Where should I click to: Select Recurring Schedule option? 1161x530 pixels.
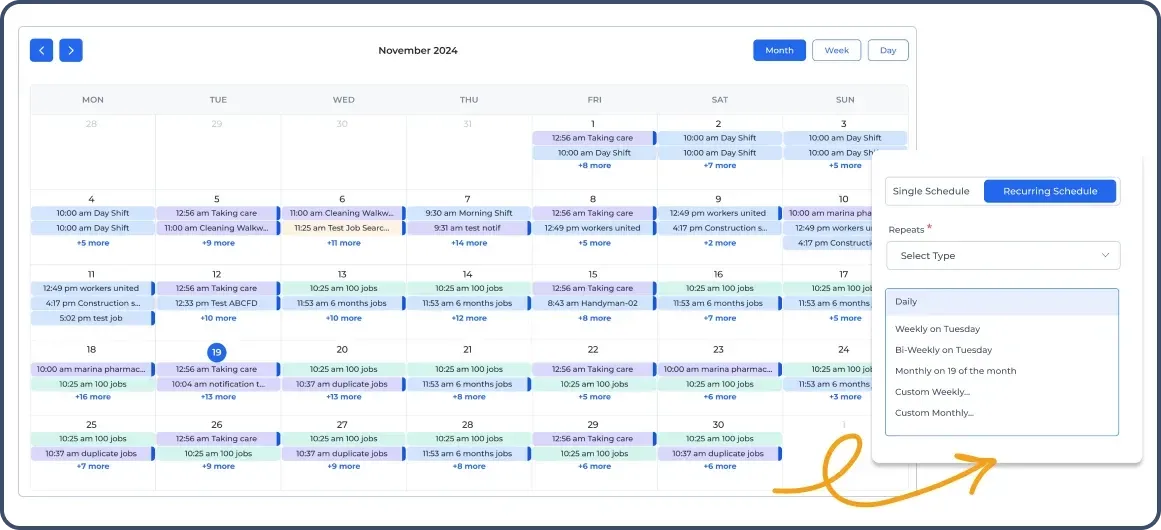coord(1050,191)
